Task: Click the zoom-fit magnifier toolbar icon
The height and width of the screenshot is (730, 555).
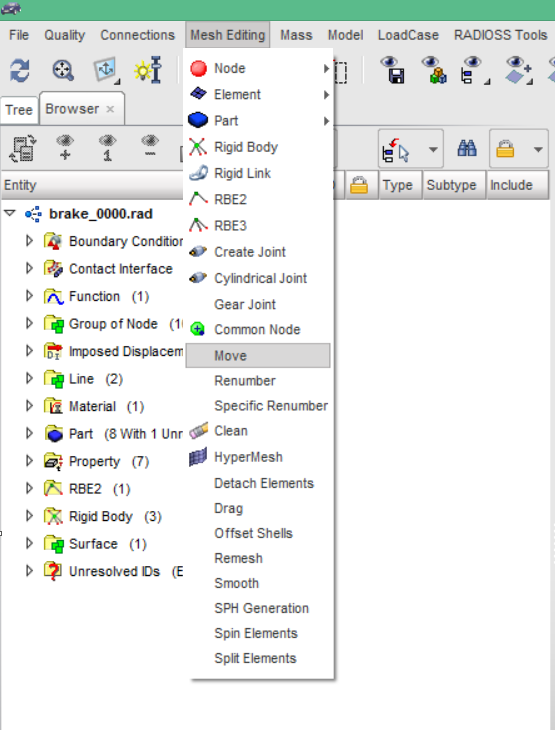Action: [63, 71]
